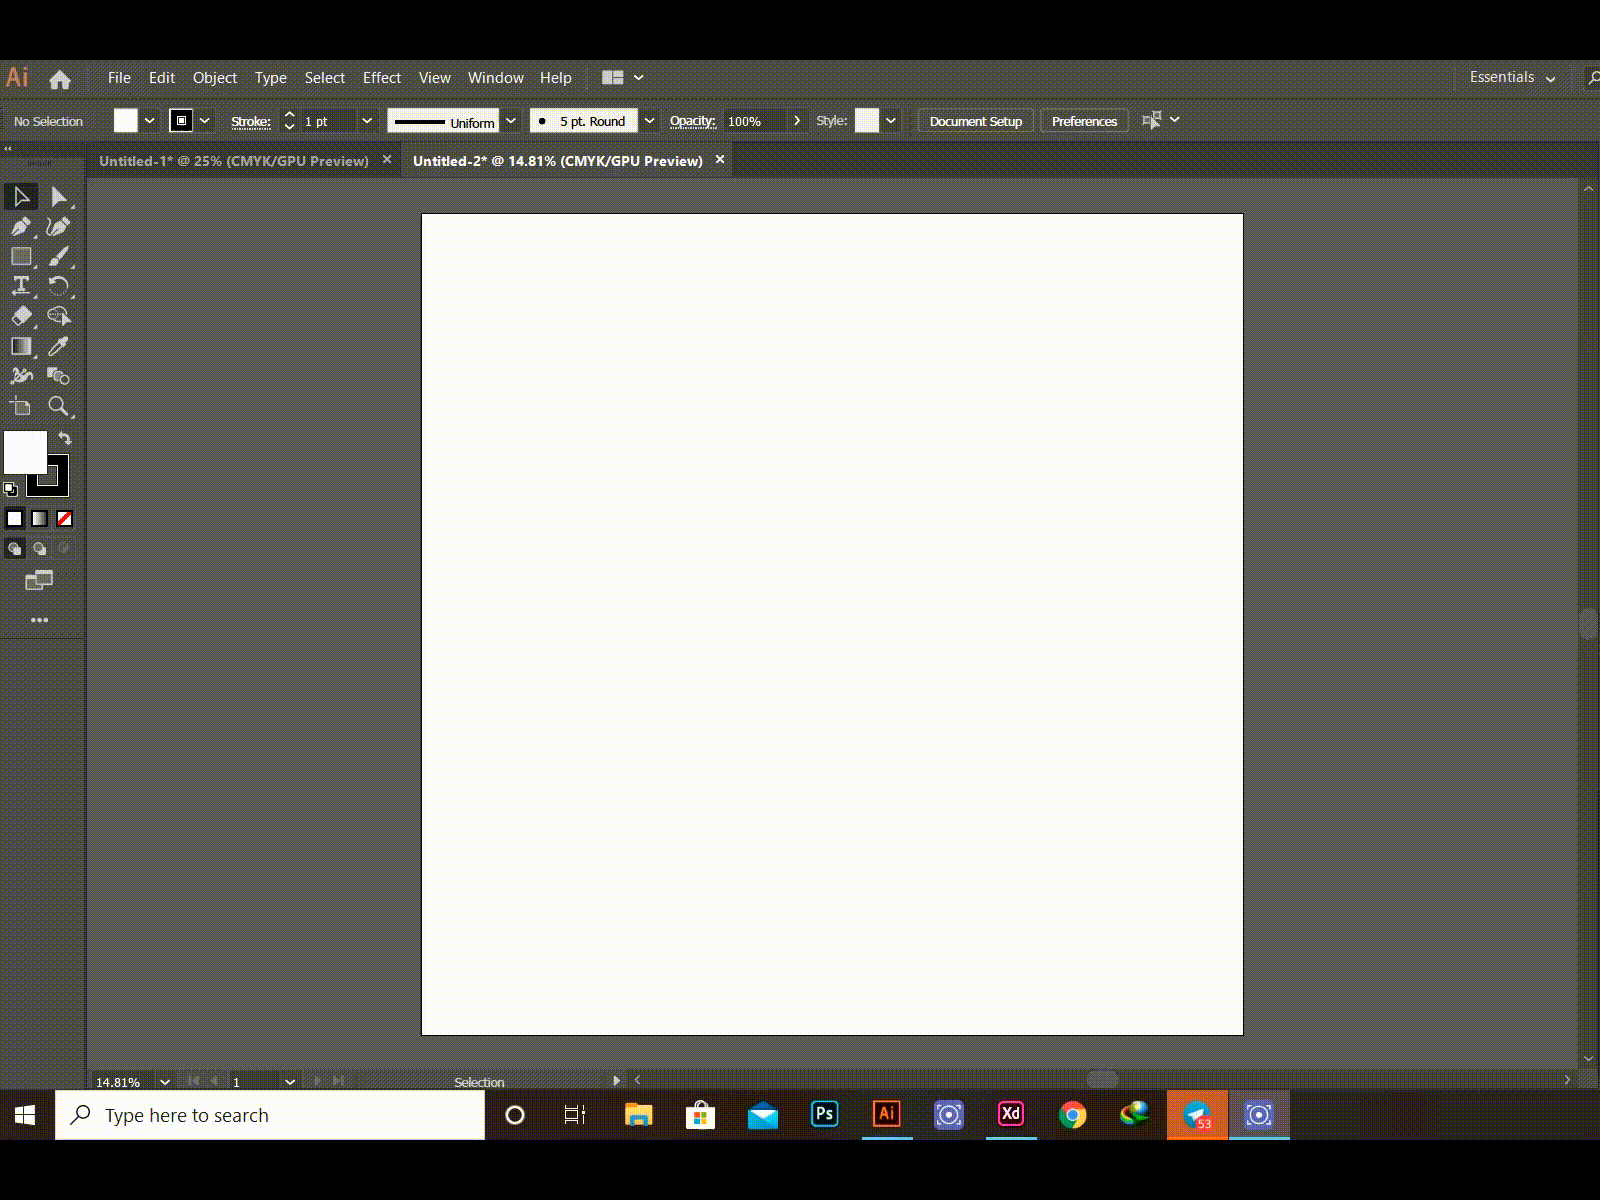Screen dimensions: 1600x1200
Task: Open the zoom level dropdown in status bar
Action: coord(165,1082)
